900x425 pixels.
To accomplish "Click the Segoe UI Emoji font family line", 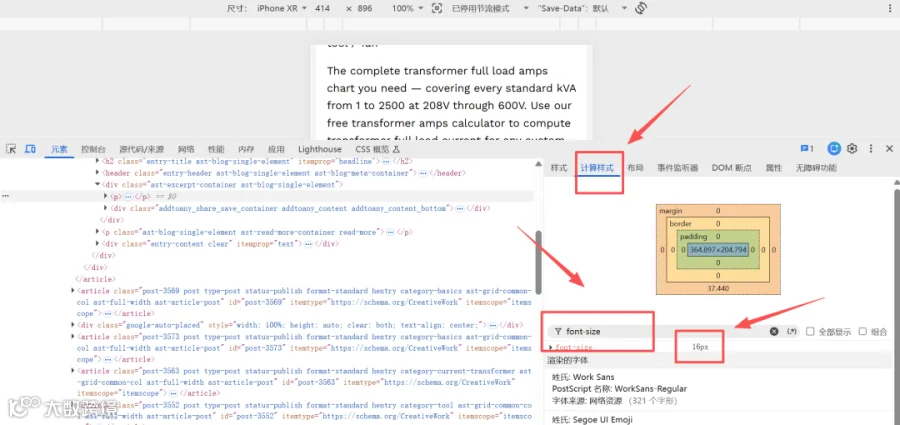I will [x=592, y=420].
